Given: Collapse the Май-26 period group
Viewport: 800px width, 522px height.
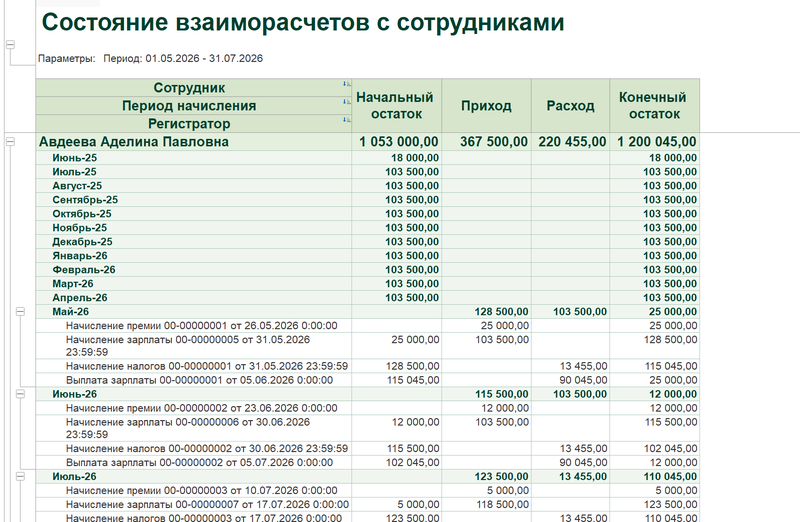Looking at the screenshot, I should click(20, 311).
